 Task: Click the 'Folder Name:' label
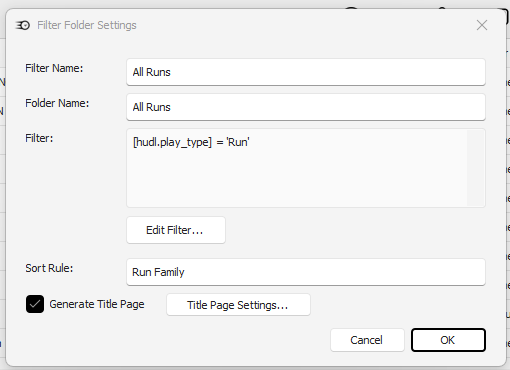(57, 103)
